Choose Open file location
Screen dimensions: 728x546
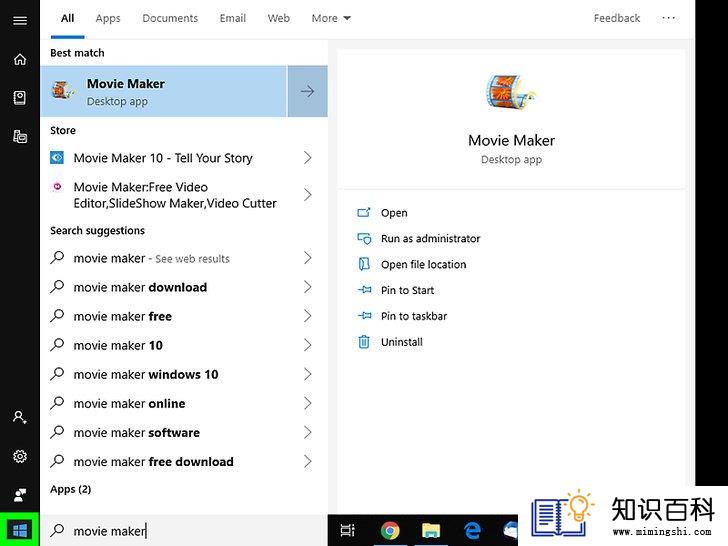tap(423, 264)
